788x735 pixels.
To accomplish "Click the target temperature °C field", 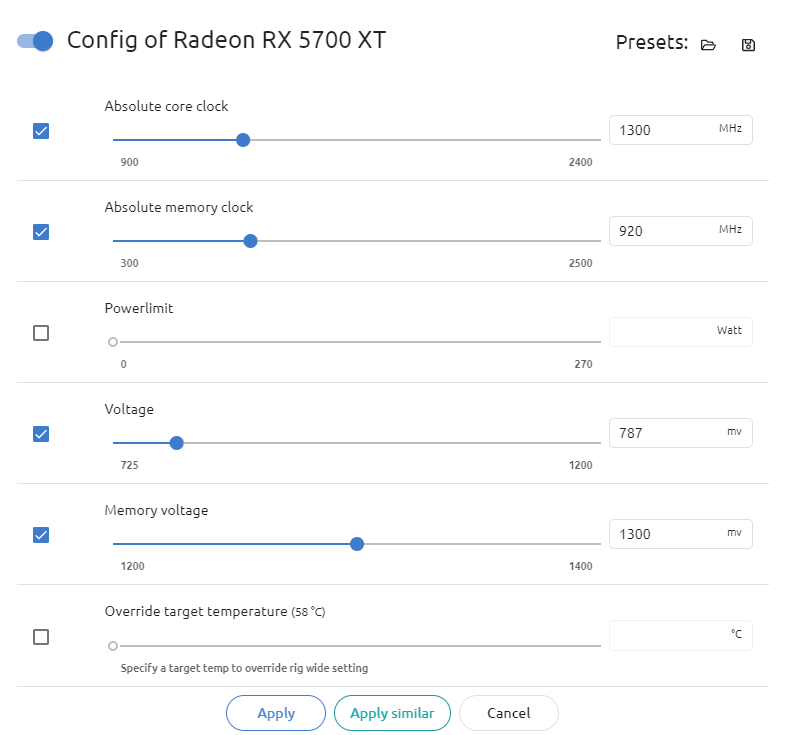I will [x=680, y=636].
